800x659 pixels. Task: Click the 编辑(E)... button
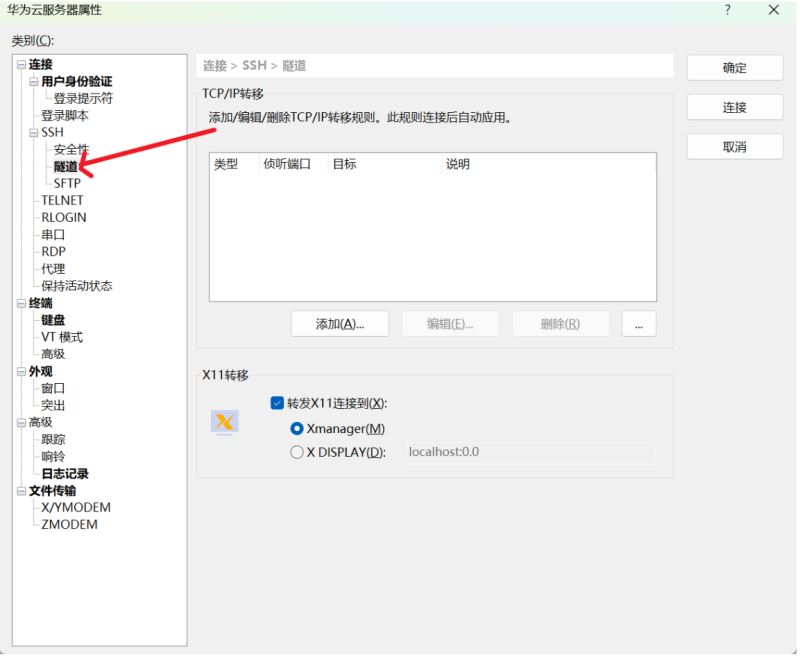coord(450,324)
